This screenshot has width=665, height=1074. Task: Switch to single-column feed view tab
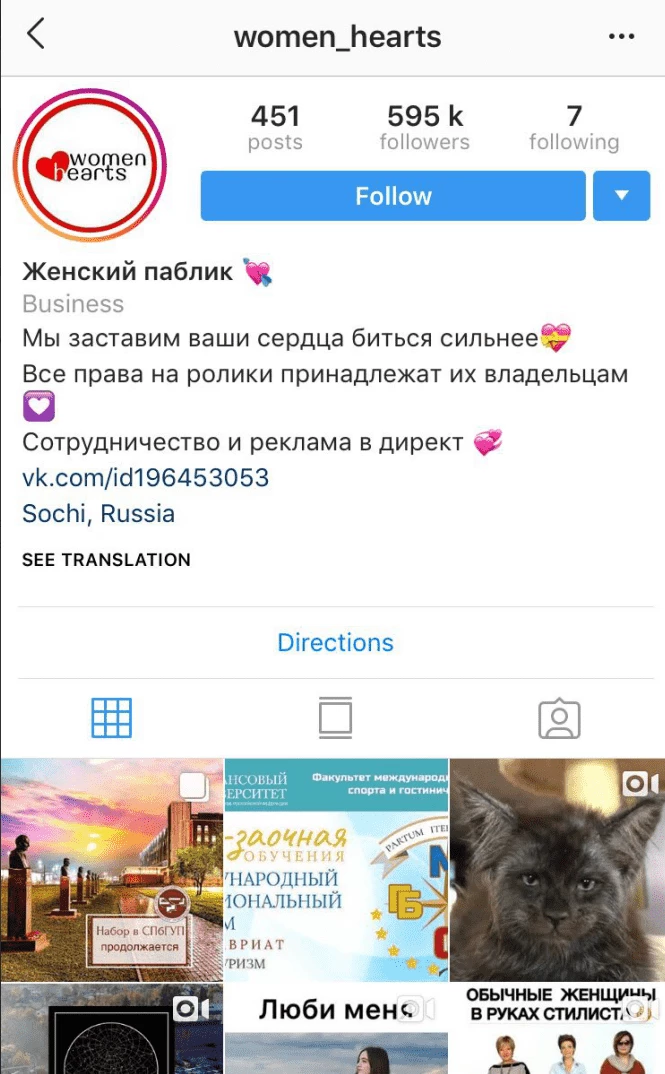pos(336,718)
